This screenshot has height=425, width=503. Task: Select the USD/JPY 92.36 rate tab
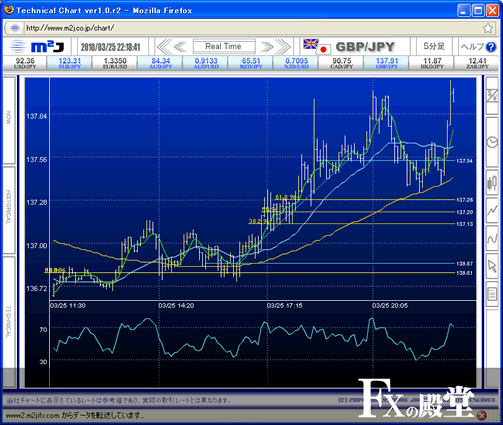[25, 63]
